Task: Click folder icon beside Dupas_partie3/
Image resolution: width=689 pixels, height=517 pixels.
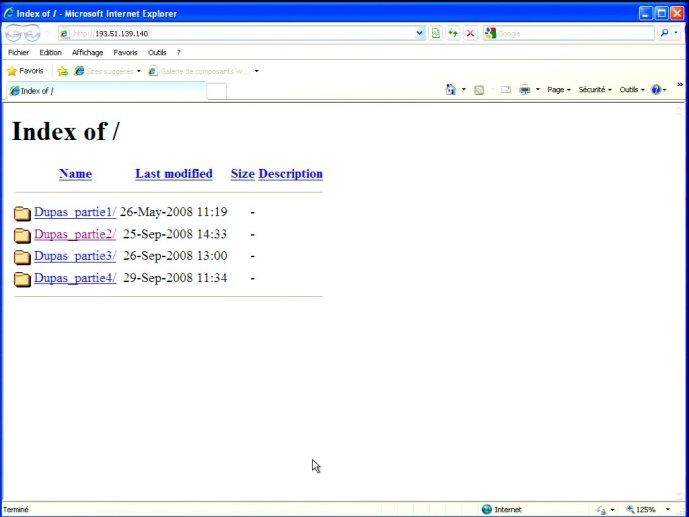Action: click(22, 257)
